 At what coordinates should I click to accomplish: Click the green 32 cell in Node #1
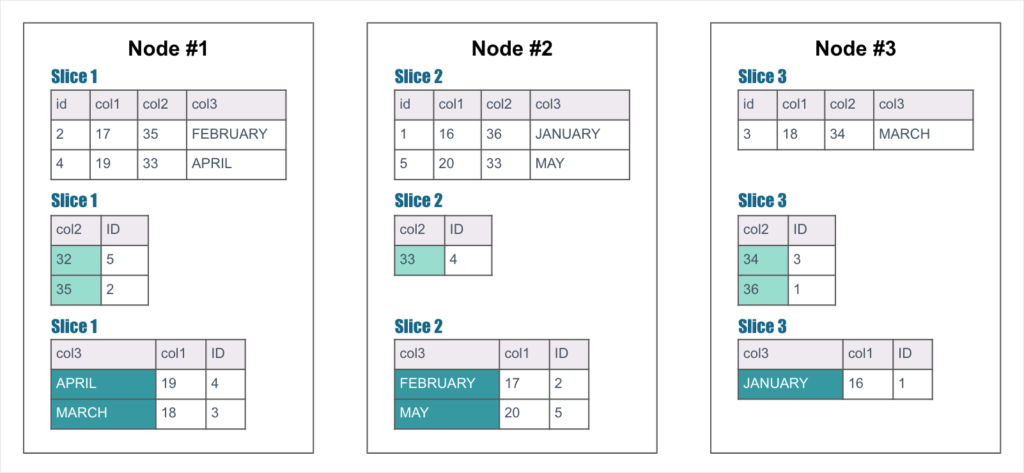[x=76, y=259]
